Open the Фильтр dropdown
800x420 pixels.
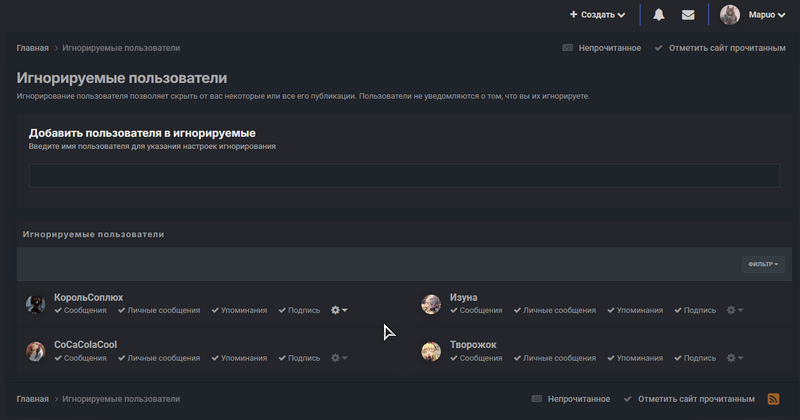pyautogui.click(x=762, y=264)
